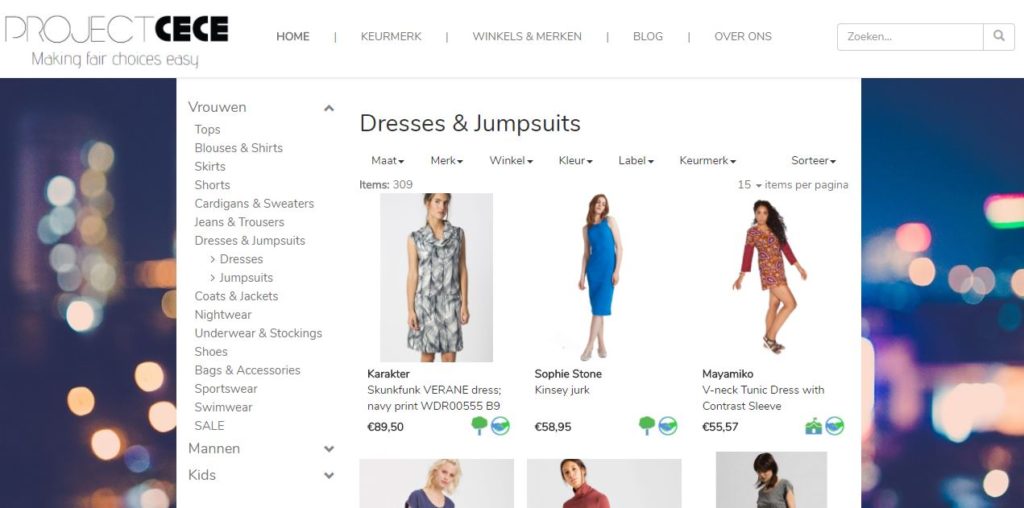Viewport: 1024px width, 508px height.
Task: Click the Sophie Stone shop name
Action: tap(568, 374)
